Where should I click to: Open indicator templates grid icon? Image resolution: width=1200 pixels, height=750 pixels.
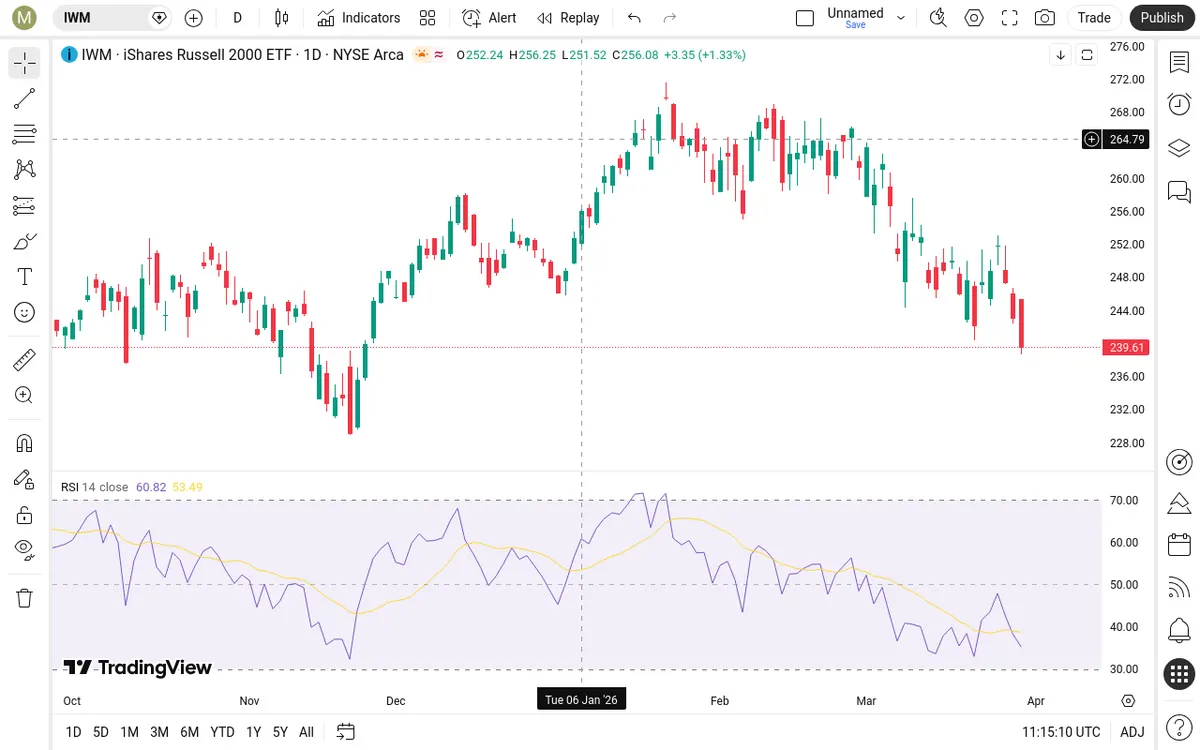(428, 18)
